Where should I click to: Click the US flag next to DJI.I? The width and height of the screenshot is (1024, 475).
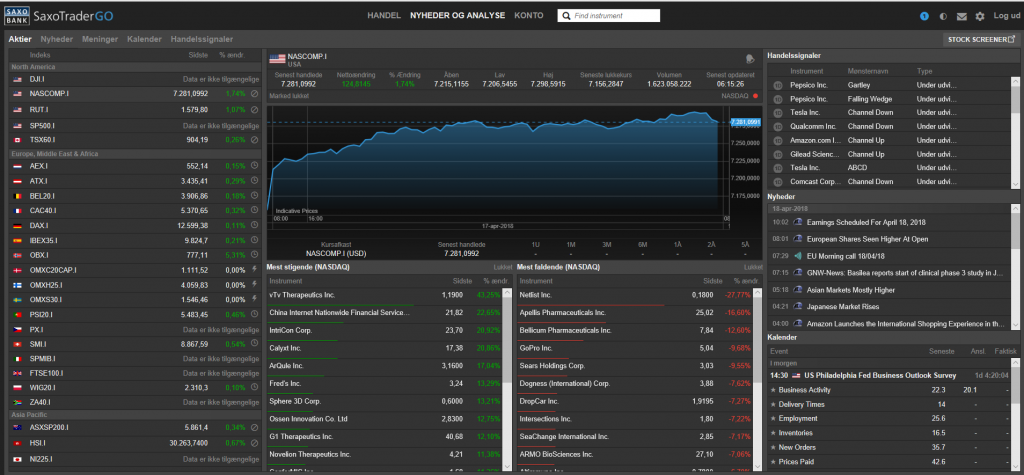[x=18, y=79]
